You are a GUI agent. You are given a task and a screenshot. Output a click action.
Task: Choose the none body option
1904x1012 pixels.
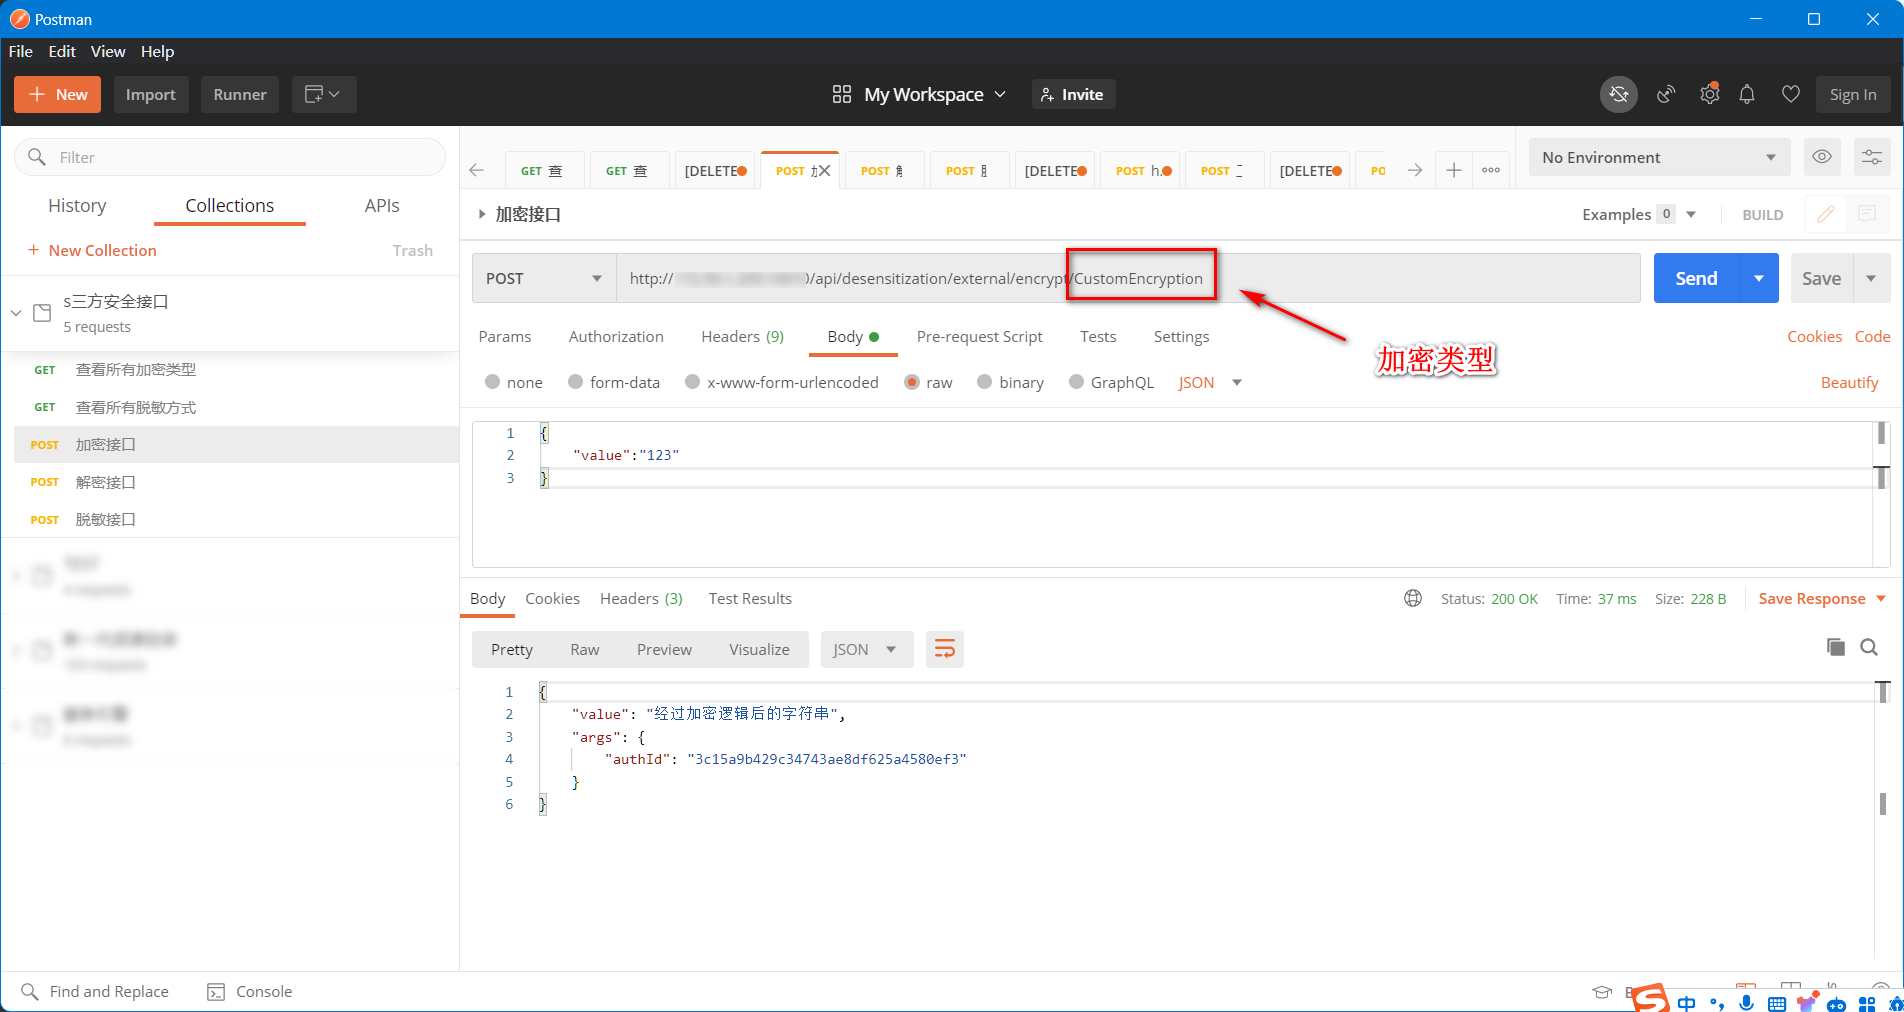pos(492,382)
